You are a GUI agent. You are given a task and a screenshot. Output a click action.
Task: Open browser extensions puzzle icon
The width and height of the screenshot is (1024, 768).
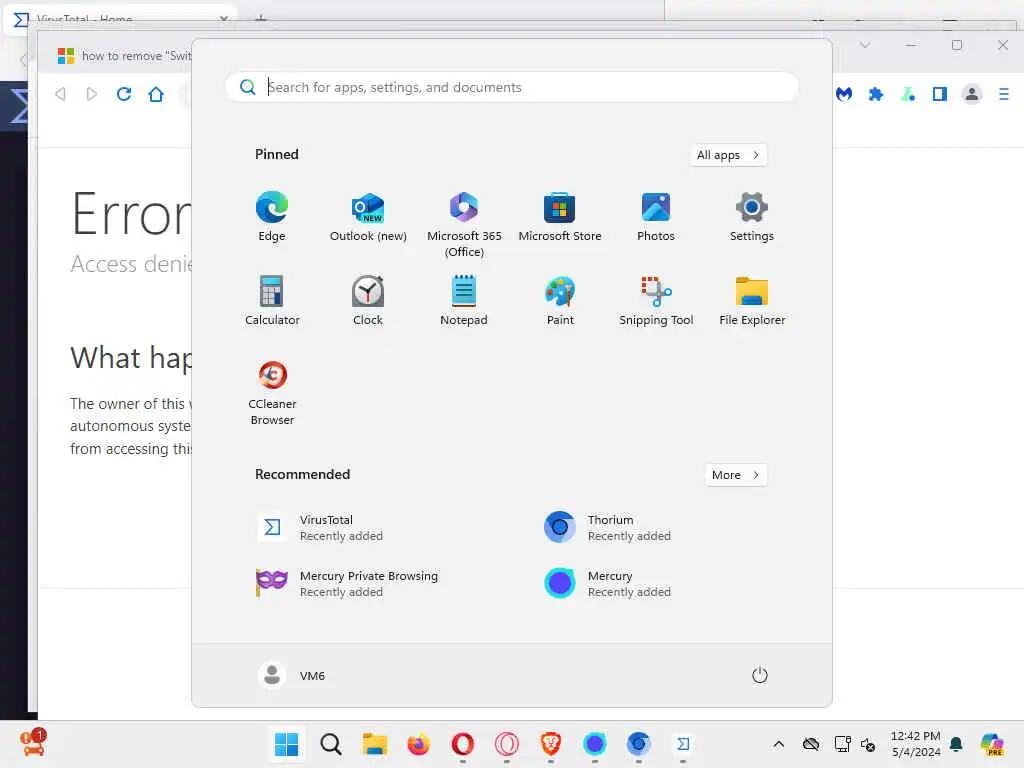pyautogui.click(x=876, y=94)
